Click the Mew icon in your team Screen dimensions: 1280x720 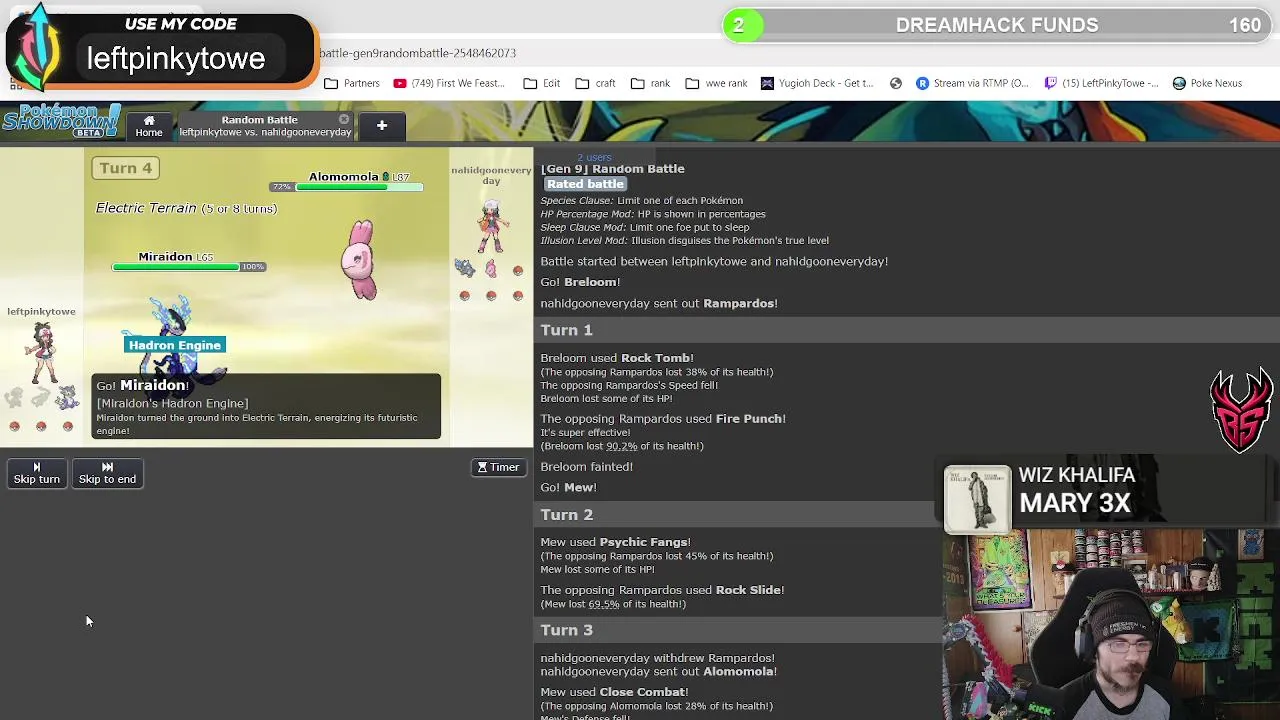[40, 399]
